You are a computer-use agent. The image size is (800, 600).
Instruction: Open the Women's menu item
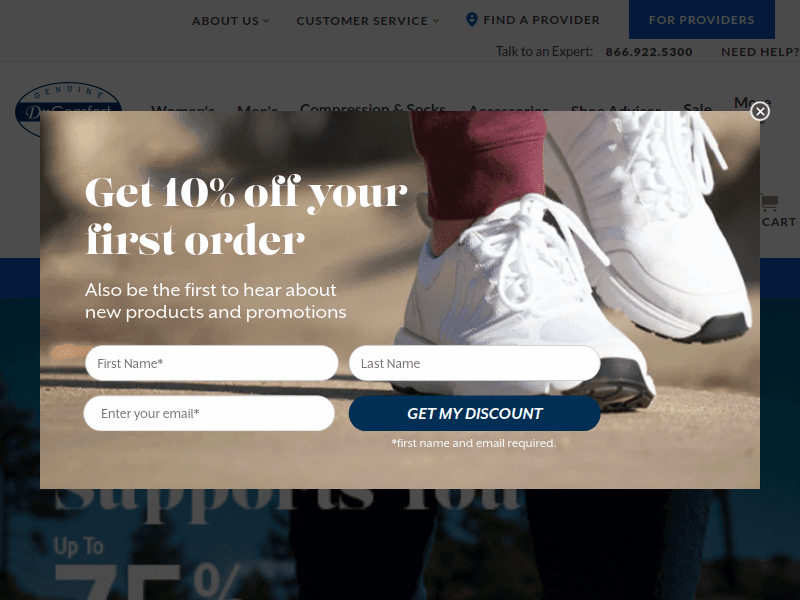(183, 108)
